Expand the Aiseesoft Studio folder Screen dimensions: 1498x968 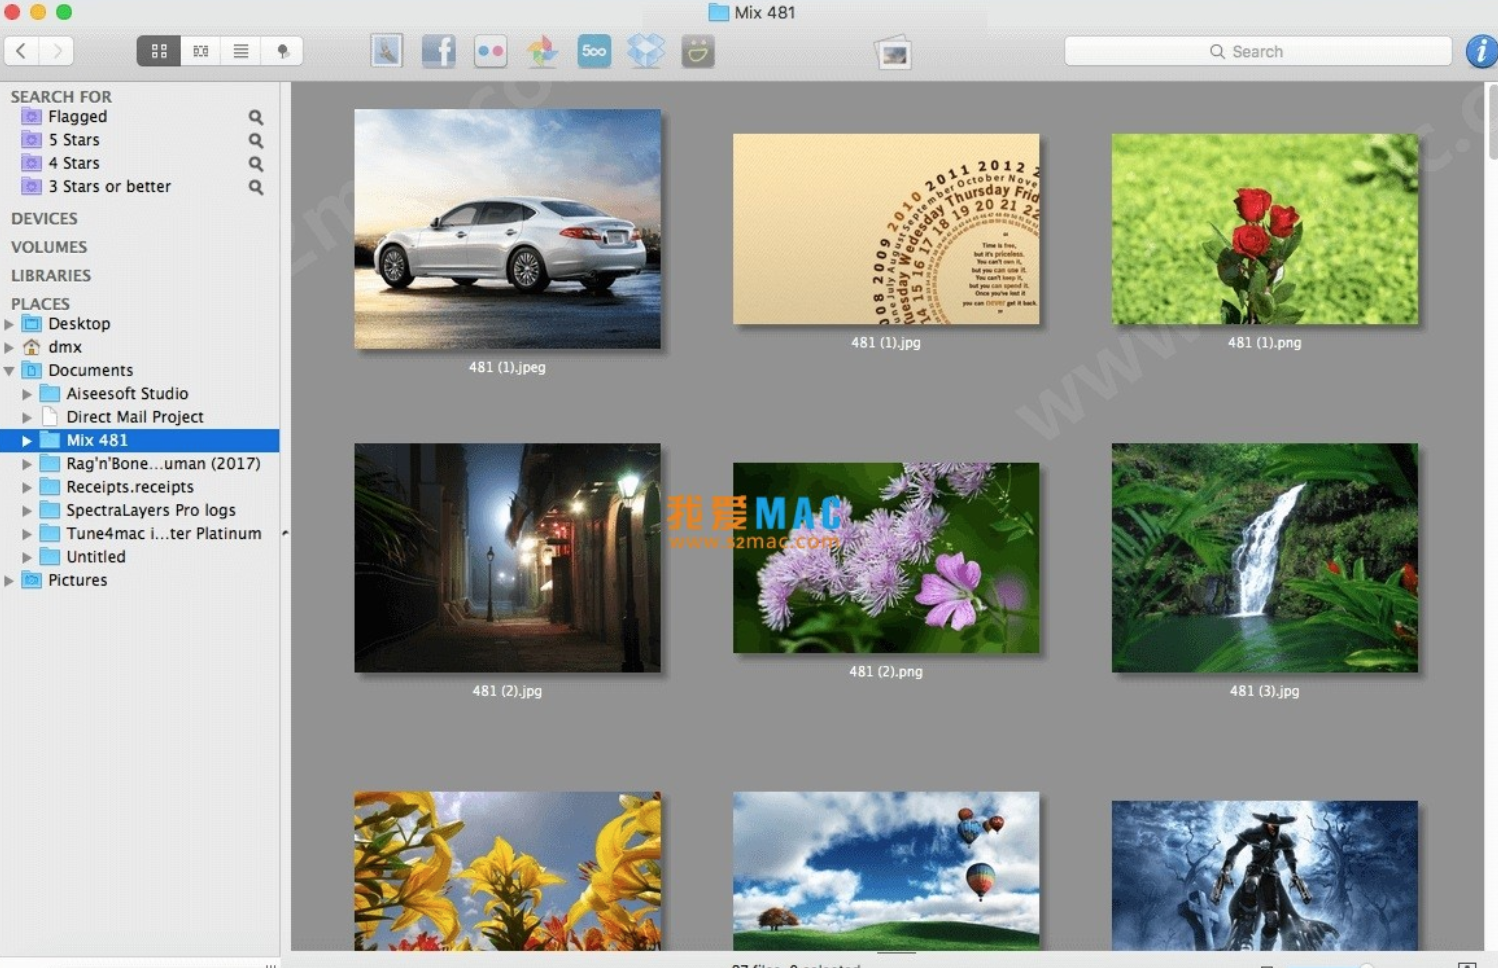(27, 394)
